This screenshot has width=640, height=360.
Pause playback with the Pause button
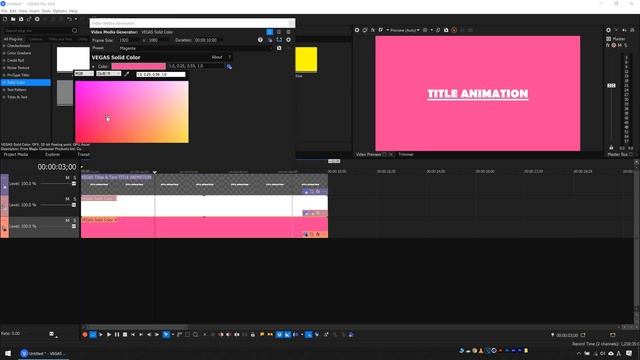pyautogui.click(x=117, y=335)
